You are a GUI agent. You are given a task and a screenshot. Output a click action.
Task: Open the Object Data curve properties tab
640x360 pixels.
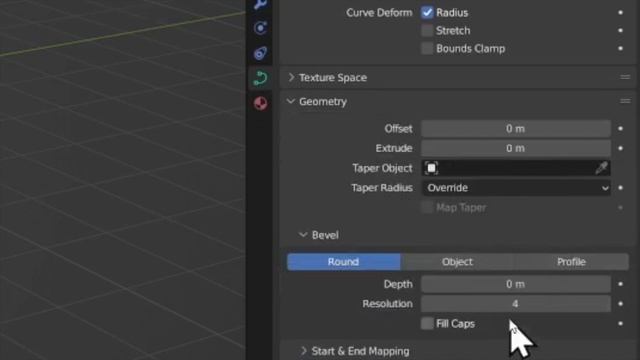260,78
